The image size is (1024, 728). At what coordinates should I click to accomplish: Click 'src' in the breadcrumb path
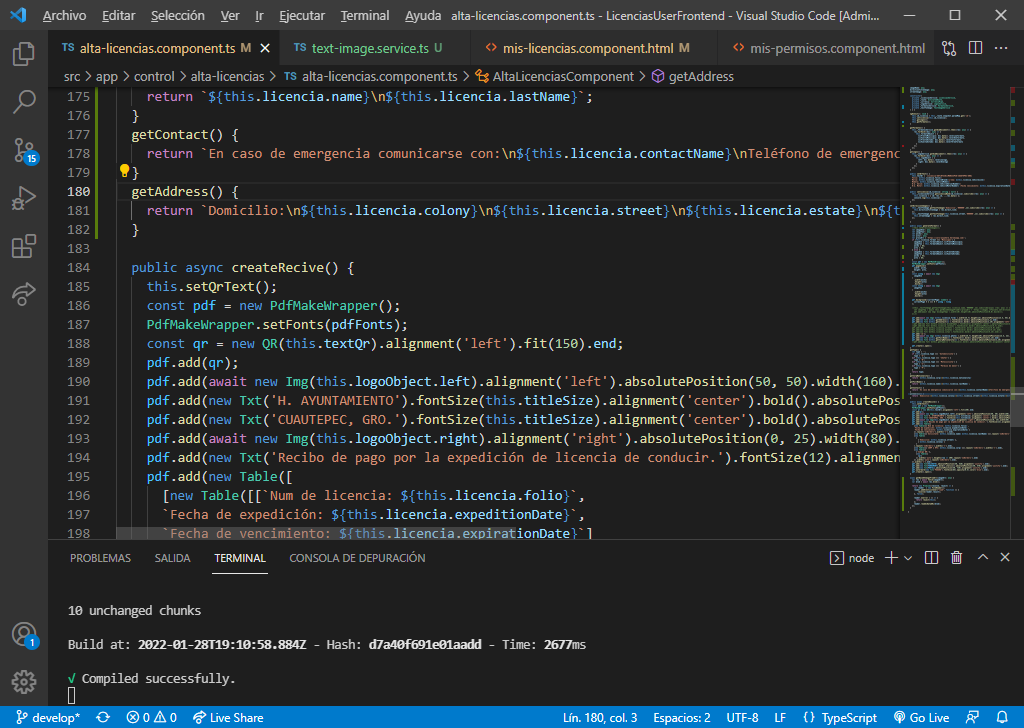[72, 76]
